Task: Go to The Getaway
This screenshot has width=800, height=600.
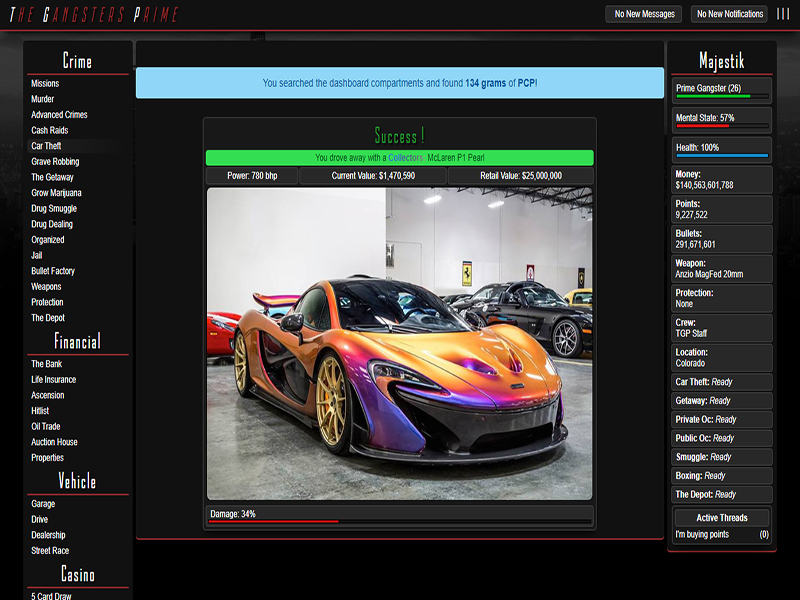Action: pos(52,177)
